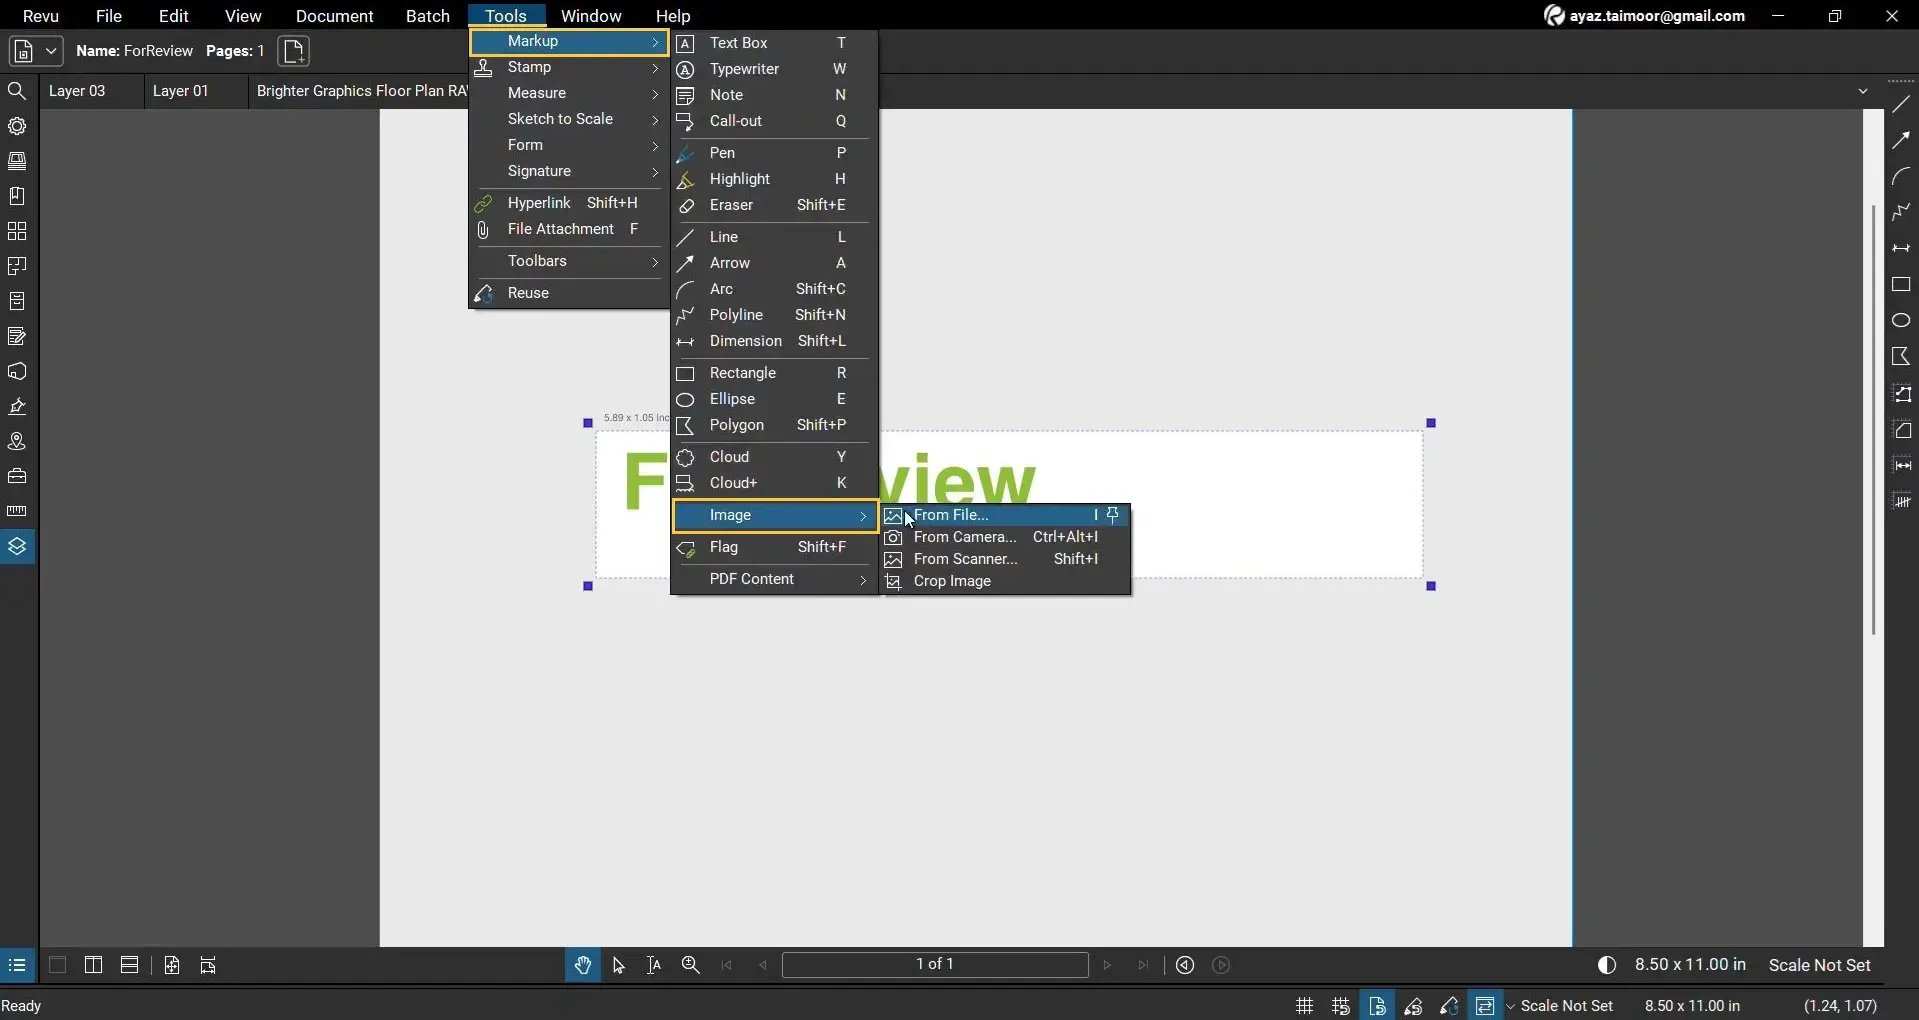
Task: Select the Rectangle tool in right toolbar
Action: [x=1901, y=284]
